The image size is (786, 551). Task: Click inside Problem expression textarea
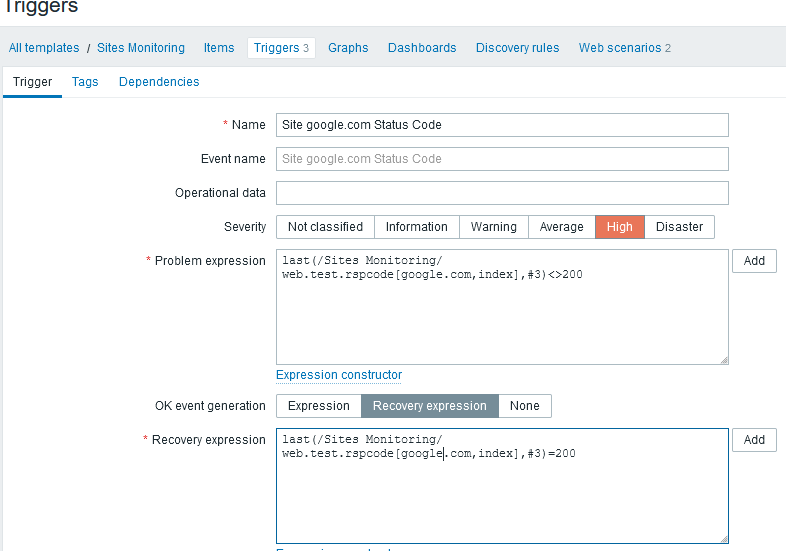click(x=502, y=307)
